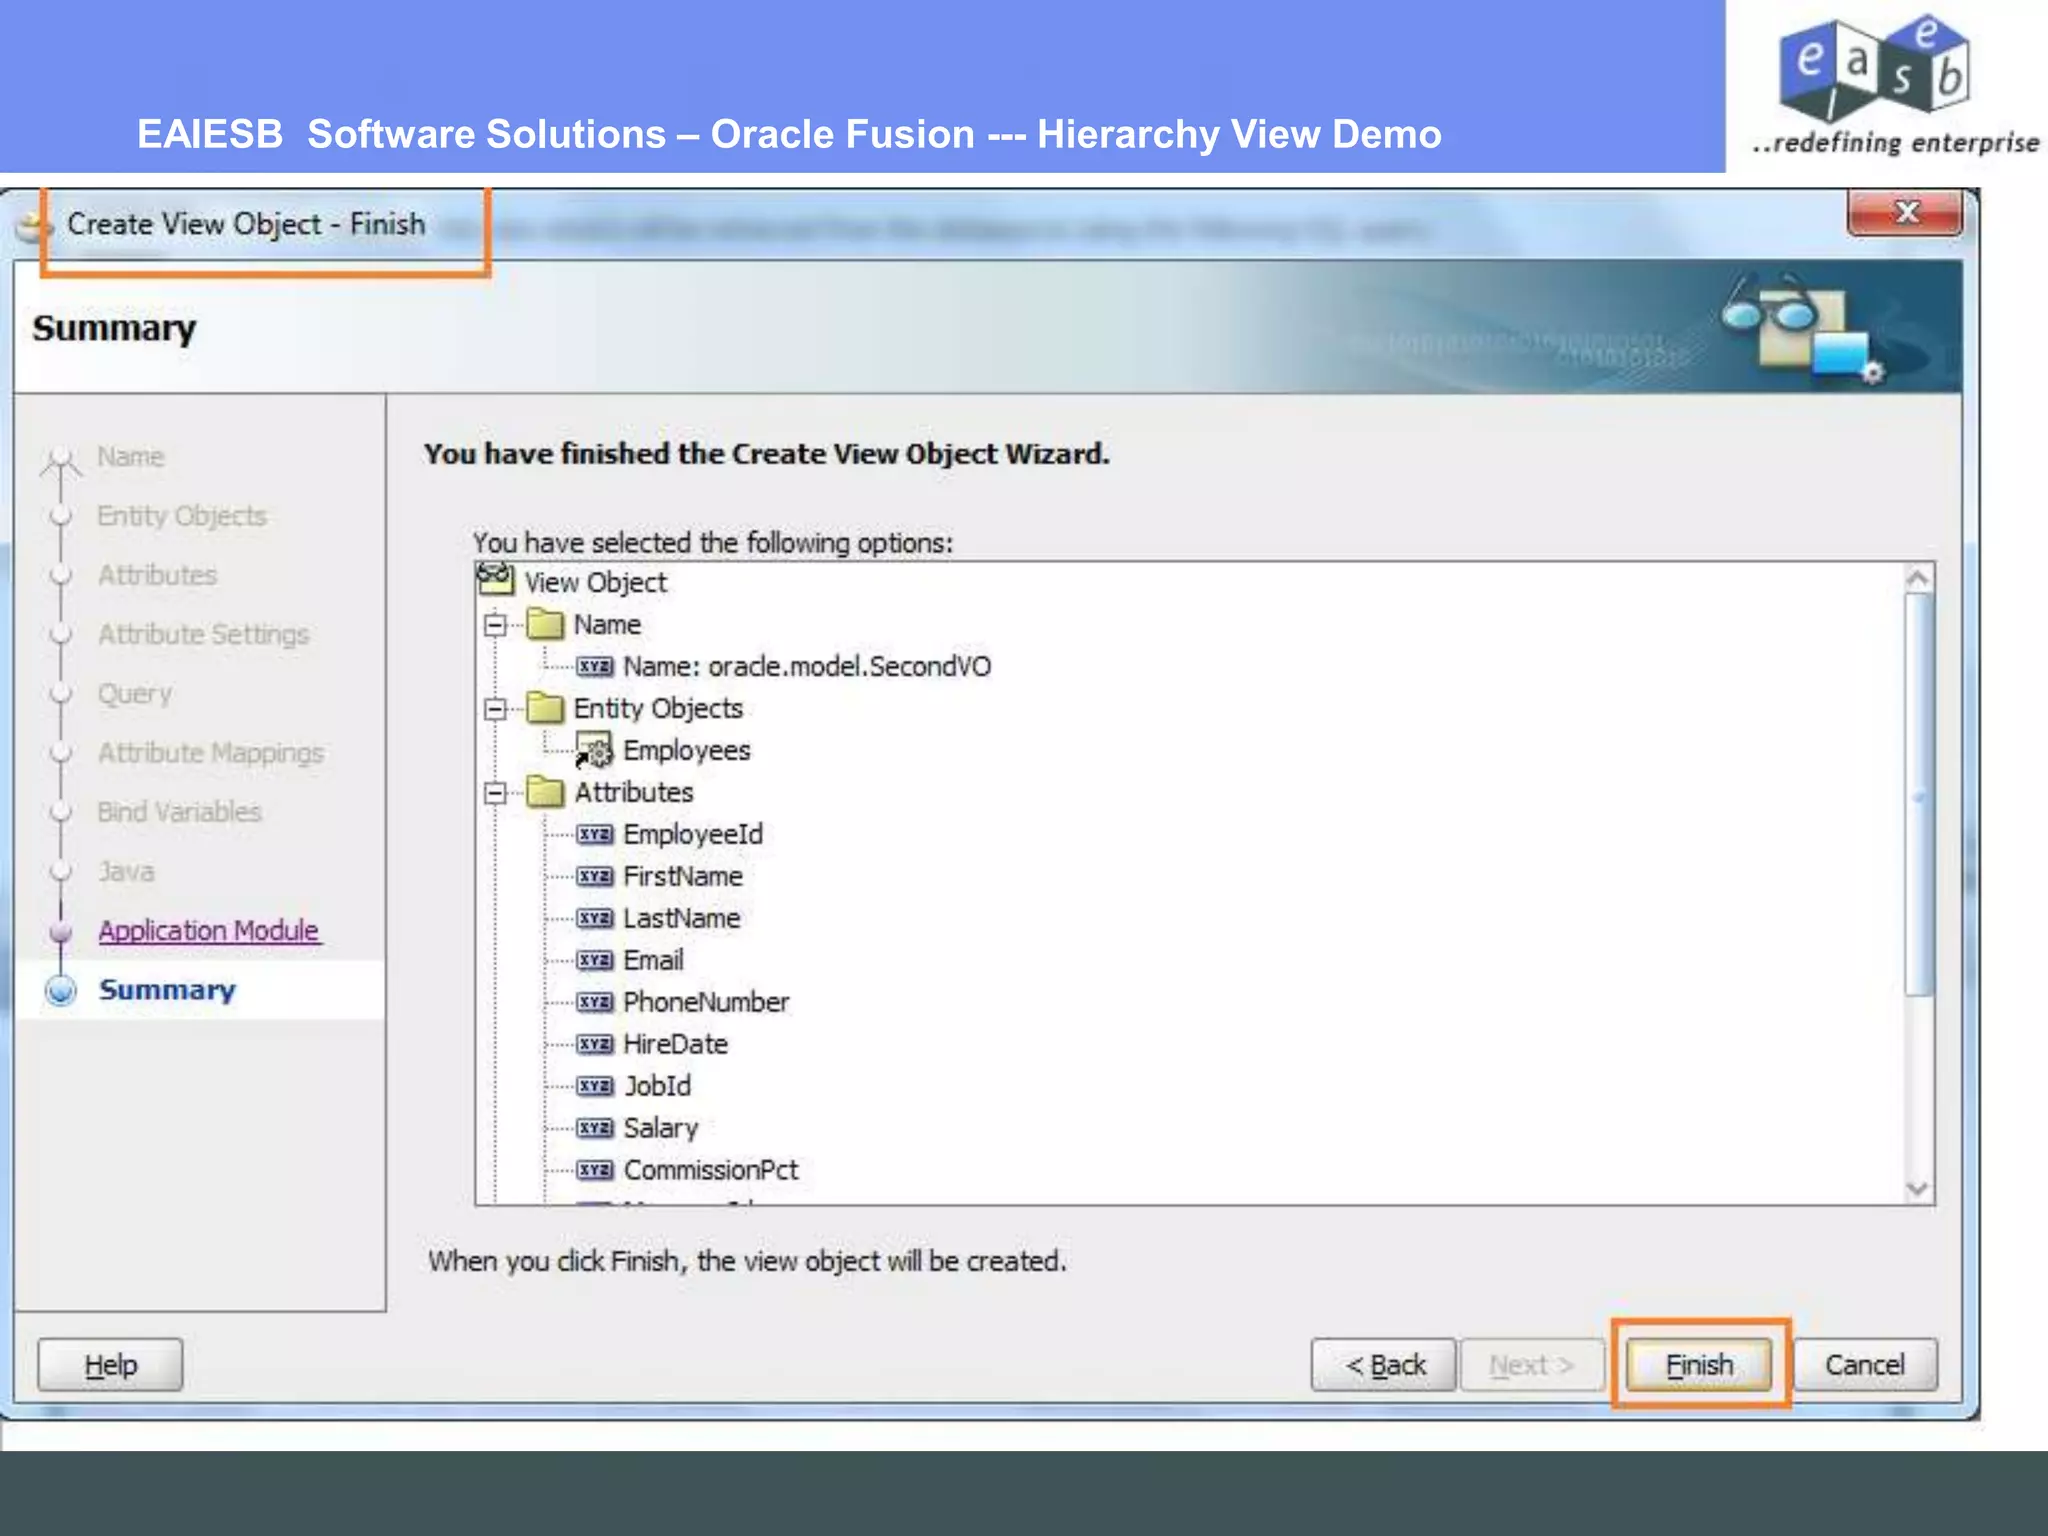This screenshot has height=1536, width=2048.
Task: Click the LastName attribute icon
Action: (x=595, y=918)
